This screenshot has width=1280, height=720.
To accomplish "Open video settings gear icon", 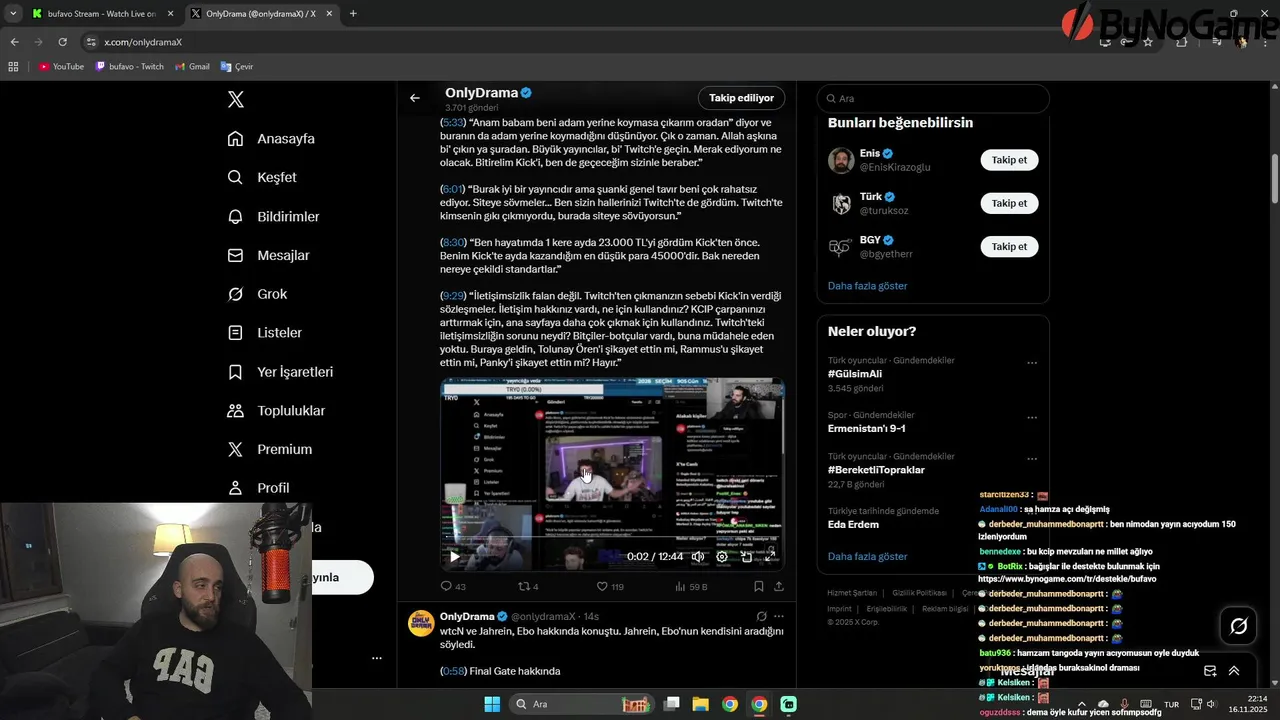I will (722, 557).
